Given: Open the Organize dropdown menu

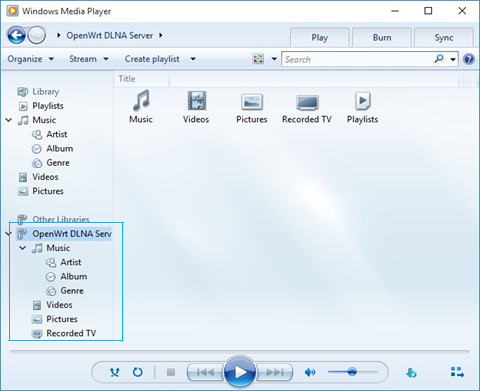Looking at the screenshot, I should coord(31,59).
